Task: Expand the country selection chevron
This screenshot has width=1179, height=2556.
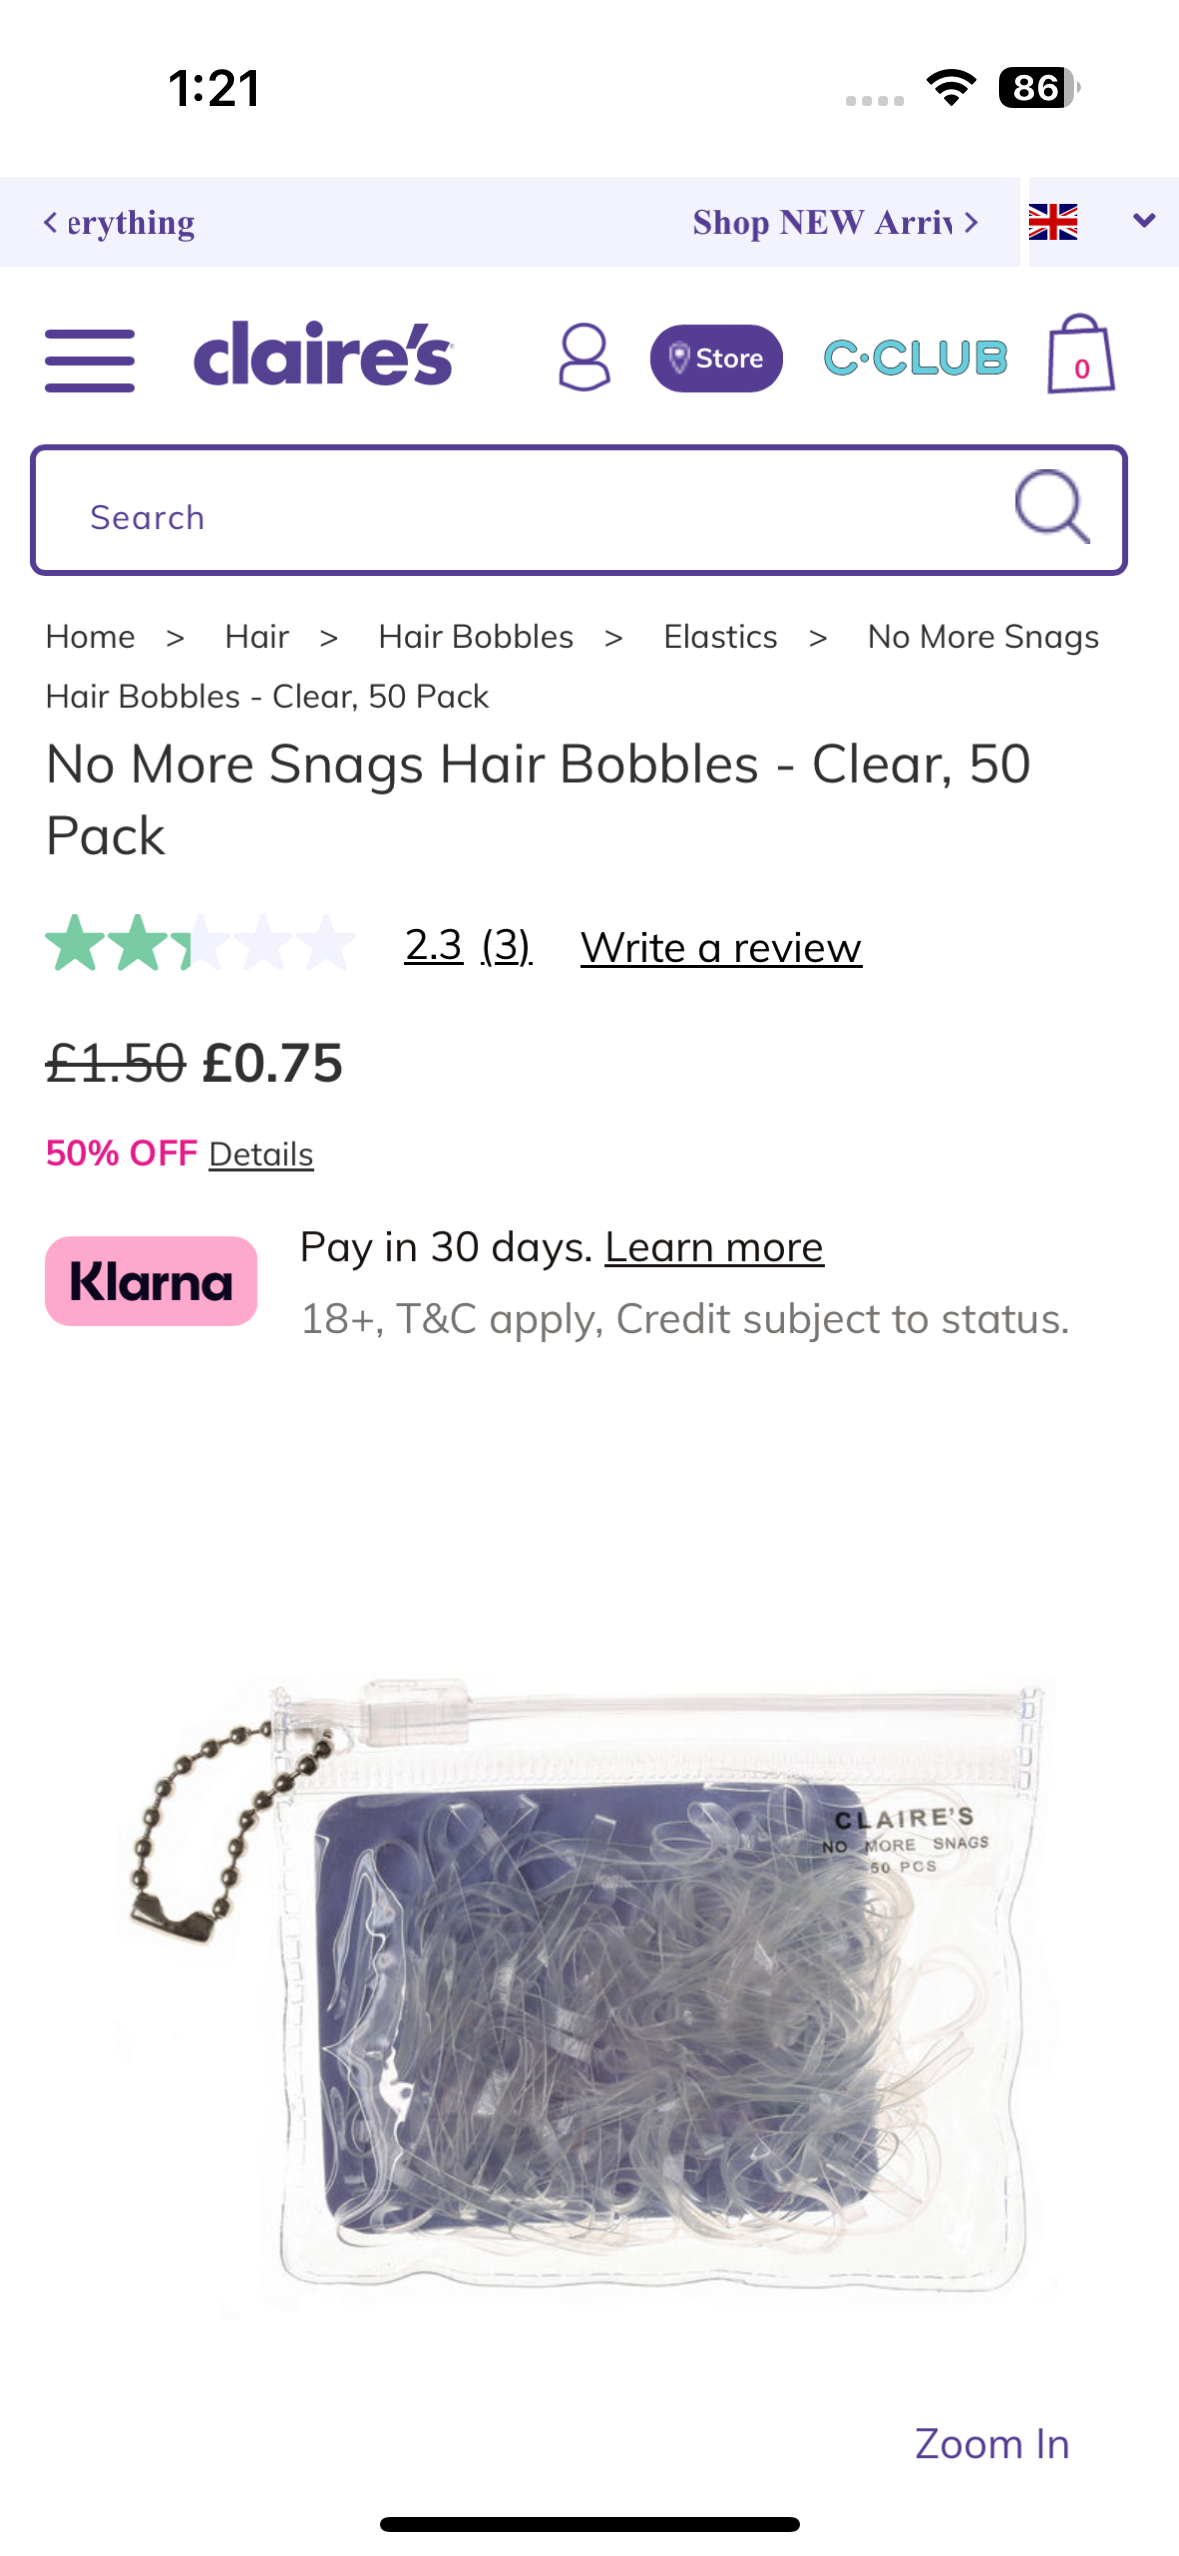Action: click(1142, 222)
